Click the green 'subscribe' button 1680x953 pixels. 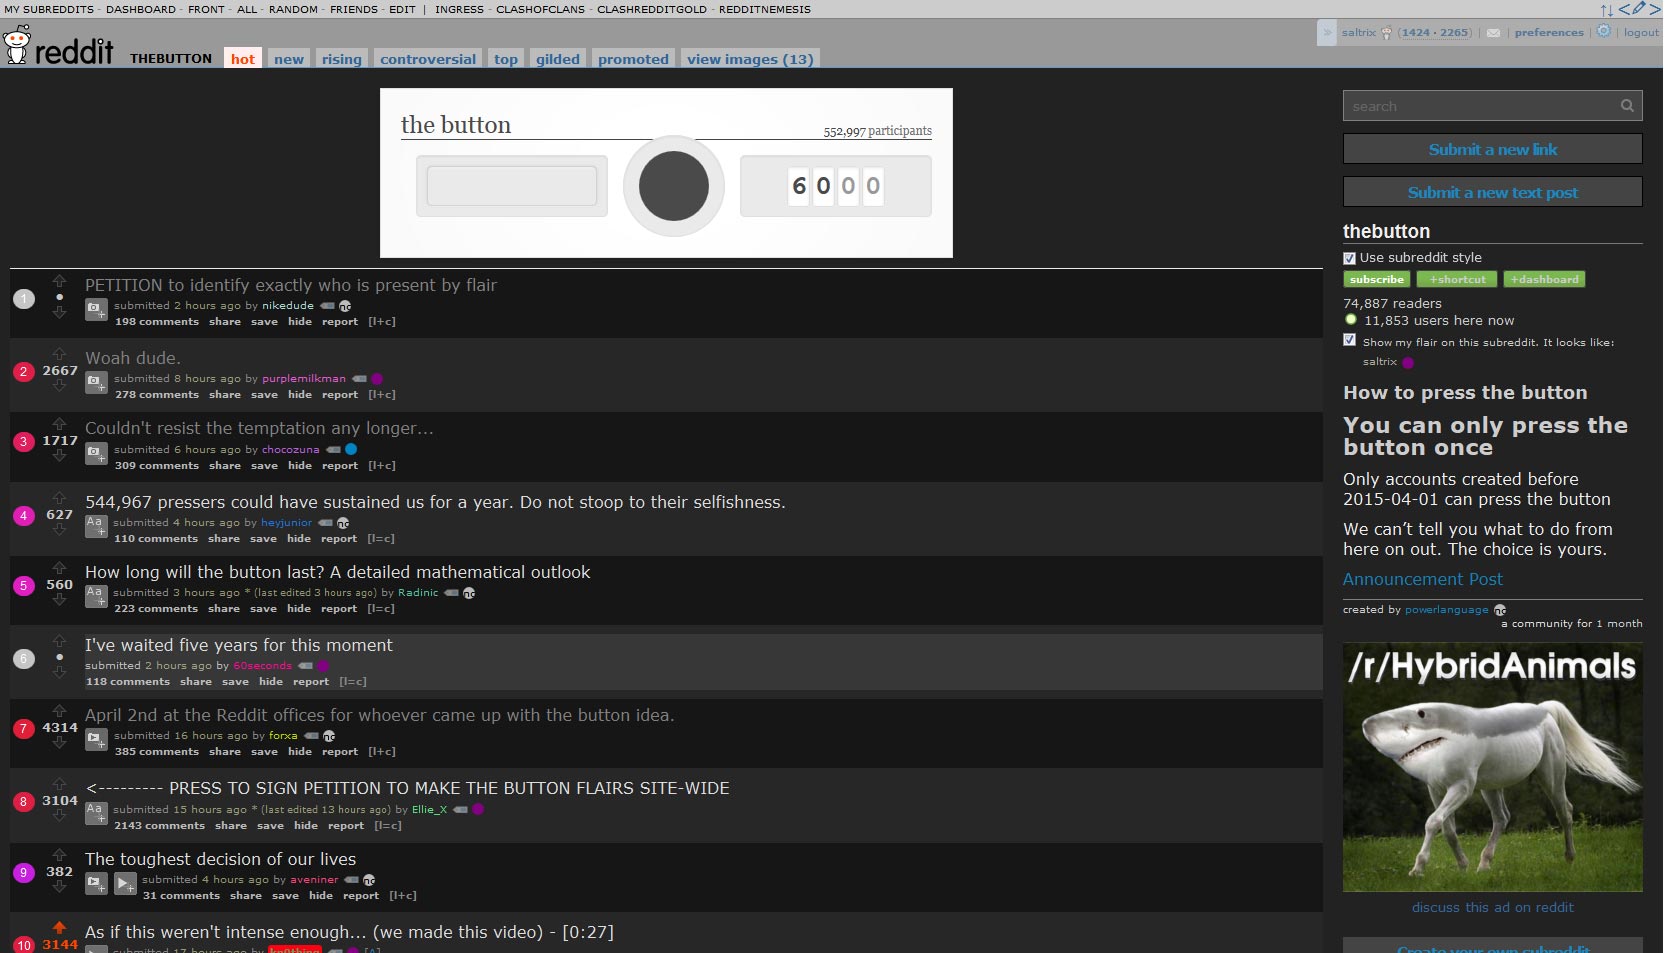(1376, 280)
